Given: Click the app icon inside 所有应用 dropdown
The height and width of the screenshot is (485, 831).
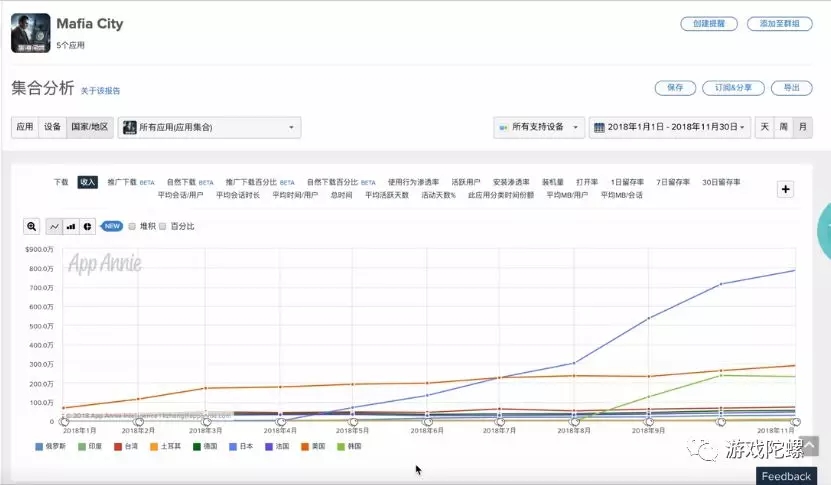Looking at the screenshot, I should tap(129, 127).
